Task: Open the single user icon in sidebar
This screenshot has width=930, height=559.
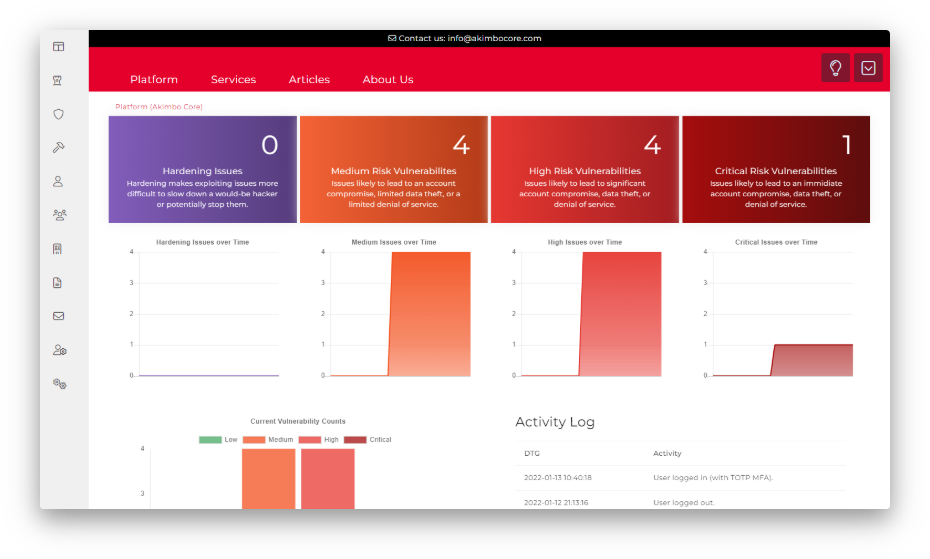Action: (58, 182)
